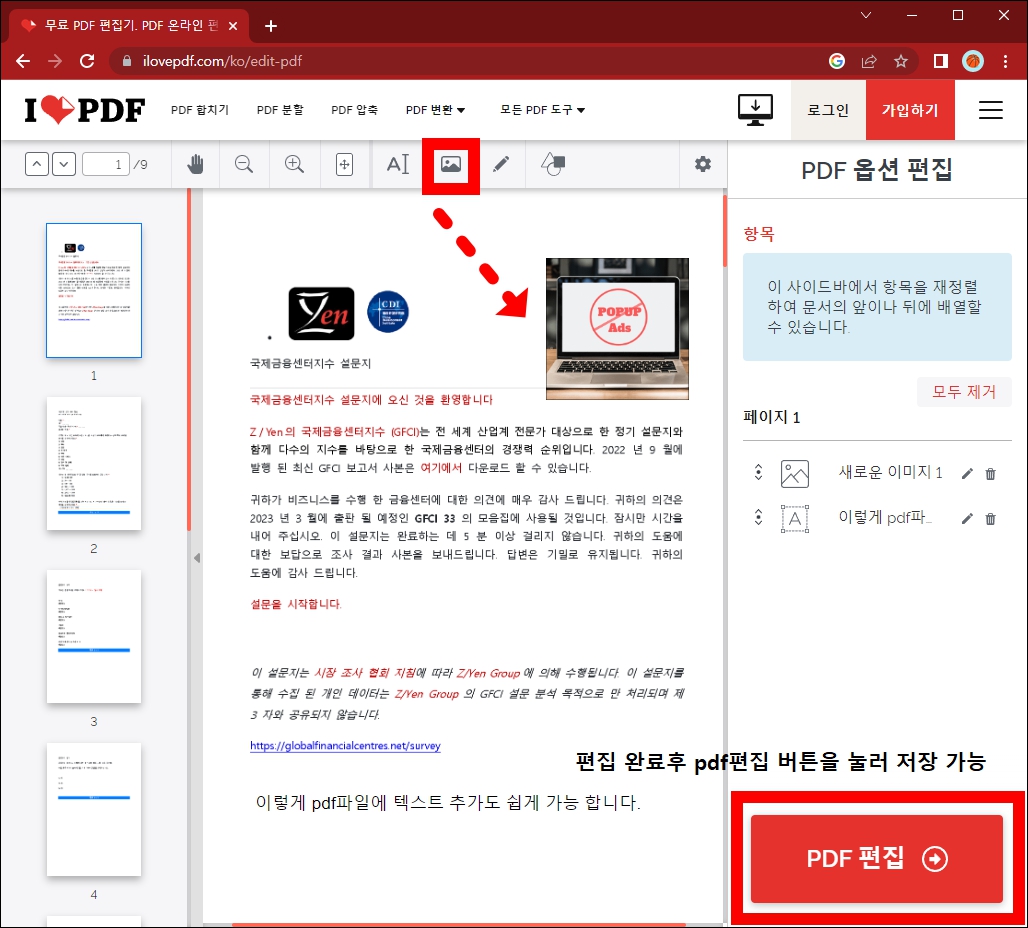Open the editor settings gear
Image resolution: width=1028 pixels, height=928 pixels.
point(703,164)
